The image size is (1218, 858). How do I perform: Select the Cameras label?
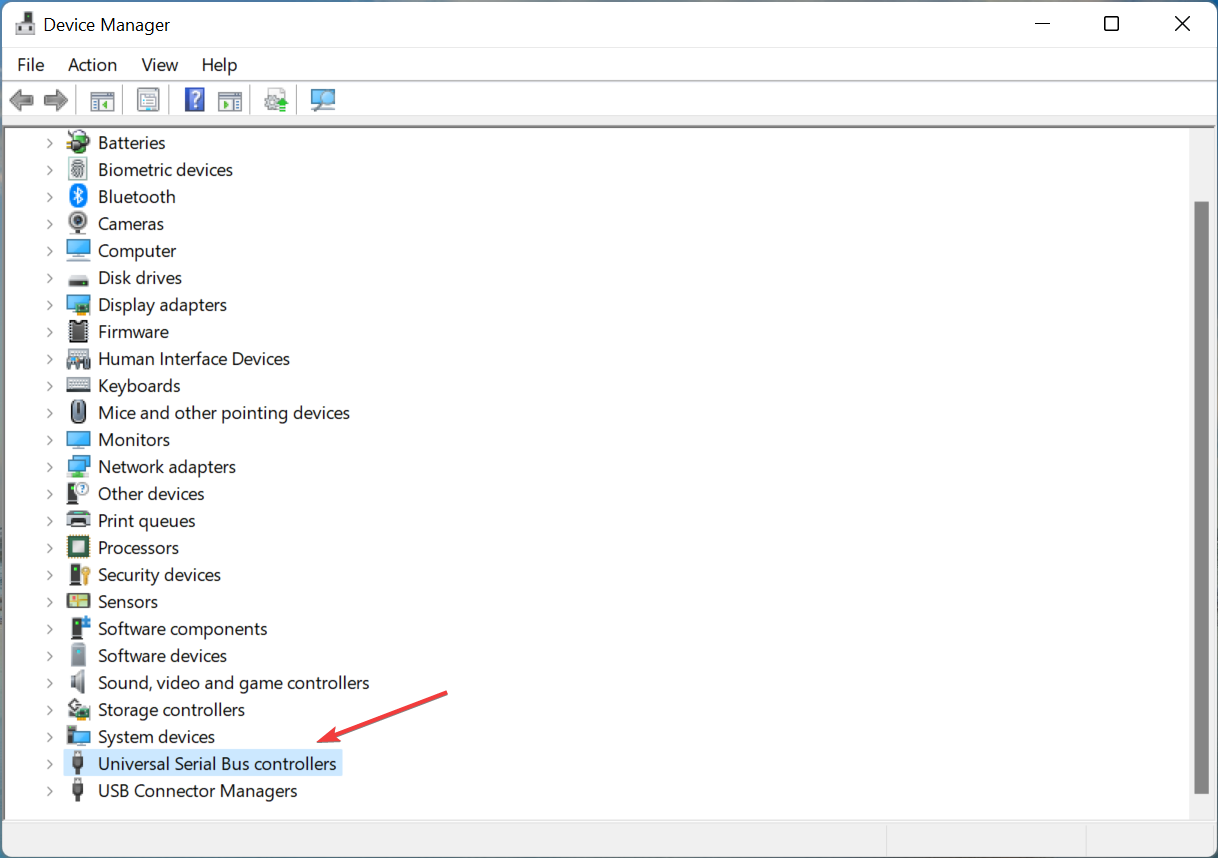tap(131, 224)
